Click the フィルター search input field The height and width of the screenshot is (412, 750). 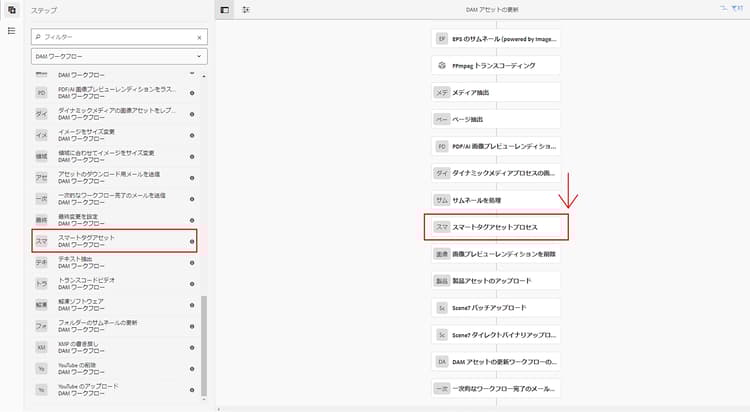(119, 37)
